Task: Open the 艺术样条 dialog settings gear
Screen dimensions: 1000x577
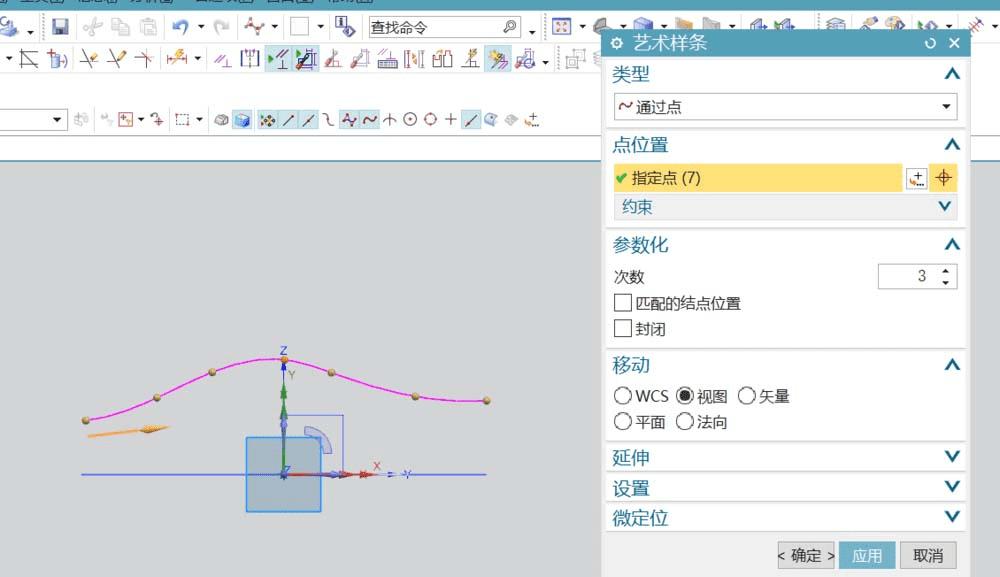Action: pos(617,43)
